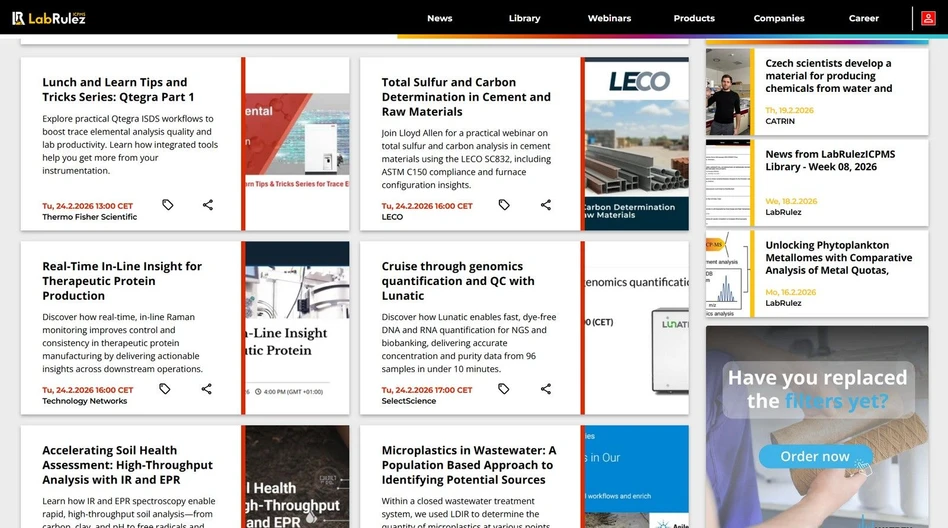Open the Phytoplankton chart thumbnail
948x528 pixels.
click(x=728, y=273)
